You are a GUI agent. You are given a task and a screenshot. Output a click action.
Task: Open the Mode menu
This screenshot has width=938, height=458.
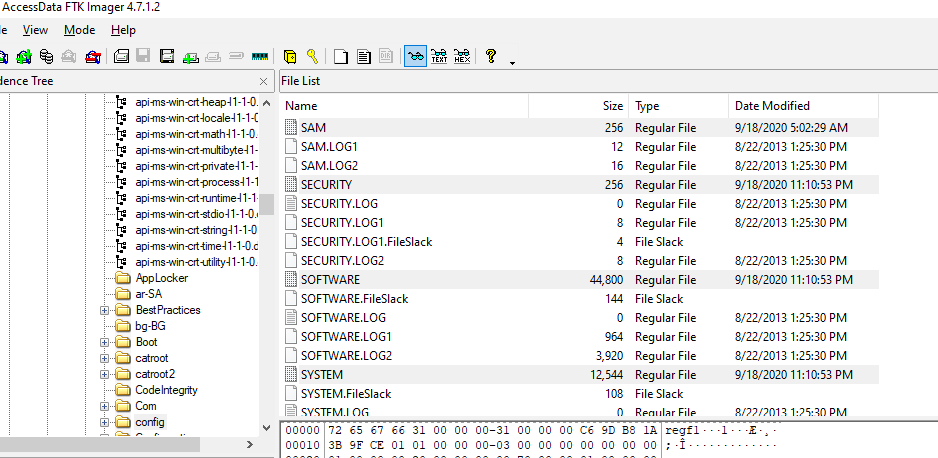(x=80, y=30)
